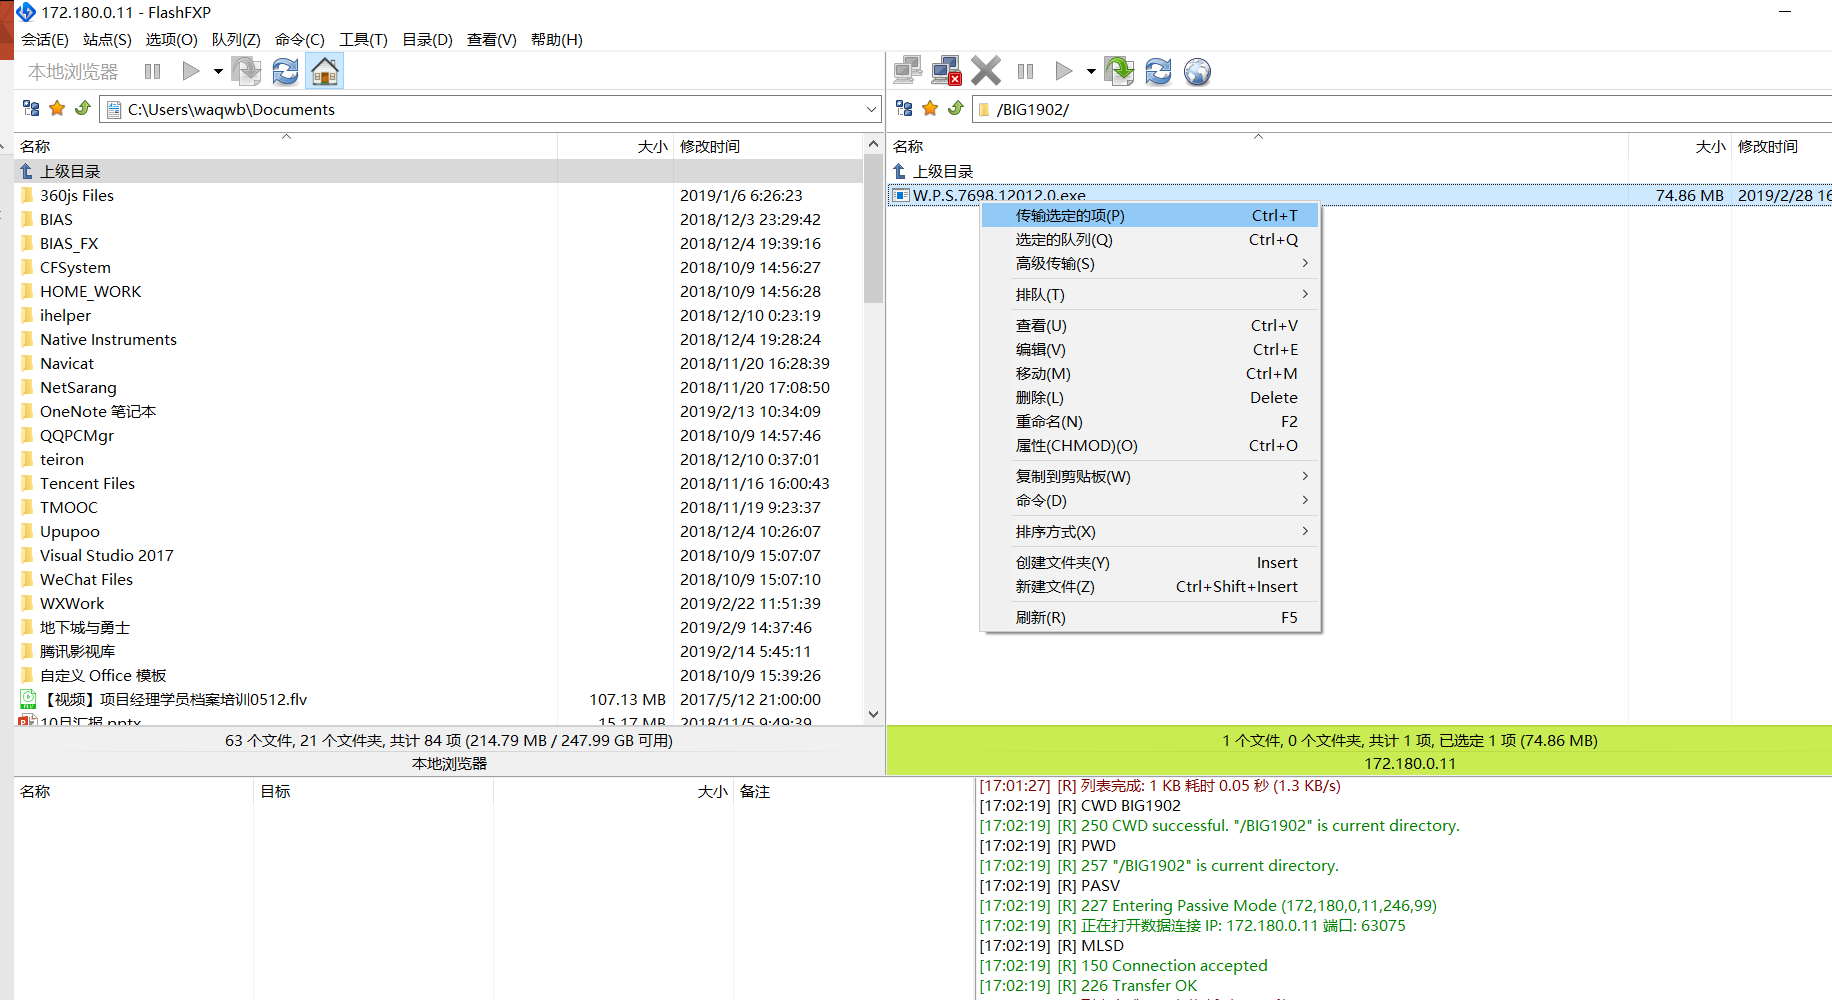Open the 选项(O) menu
This screenshot has height=1000, width=1832.
[171, 39]
